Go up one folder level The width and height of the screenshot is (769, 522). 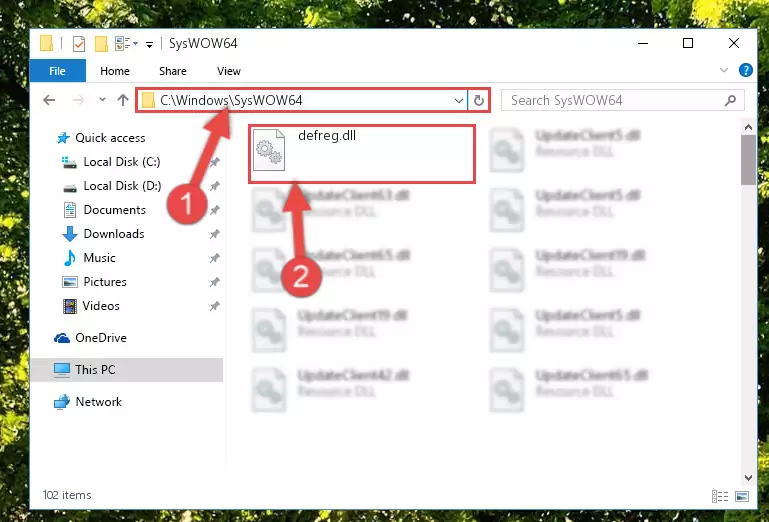coord(123,100)
